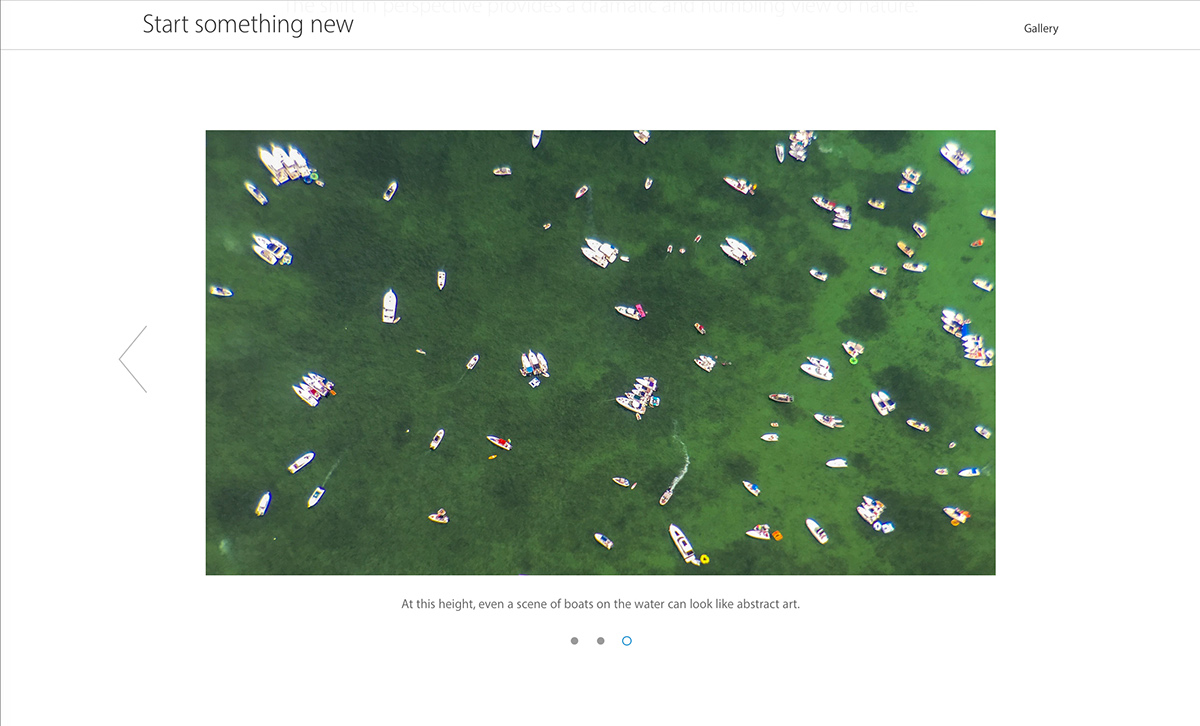Click the 'Start something new' header title
Image resolution: width=1200 pixels, height=726 pixels.
[248, 24]
